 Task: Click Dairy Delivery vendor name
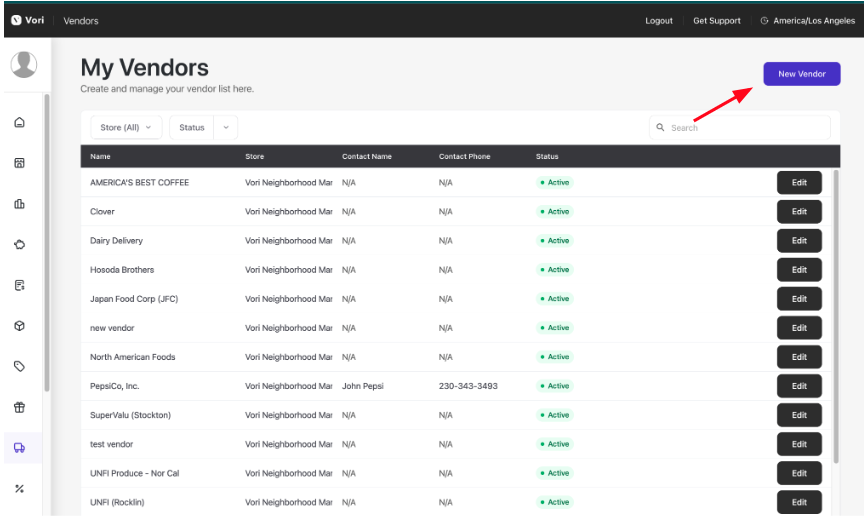[x=116, y=241]
